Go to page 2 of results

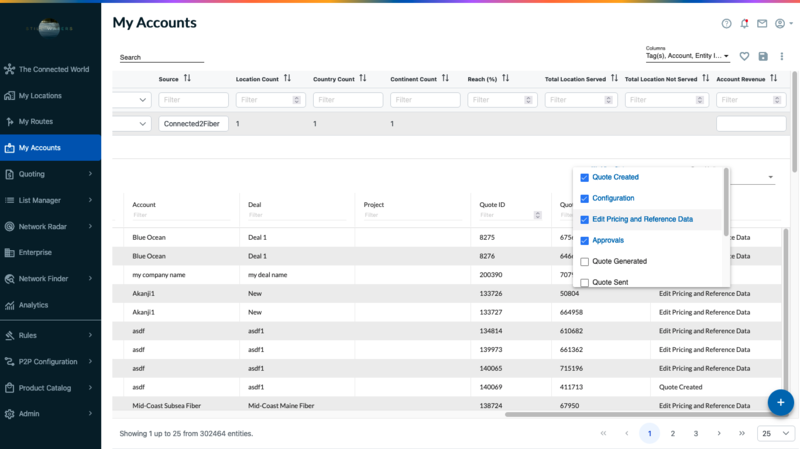pos(673,434)
